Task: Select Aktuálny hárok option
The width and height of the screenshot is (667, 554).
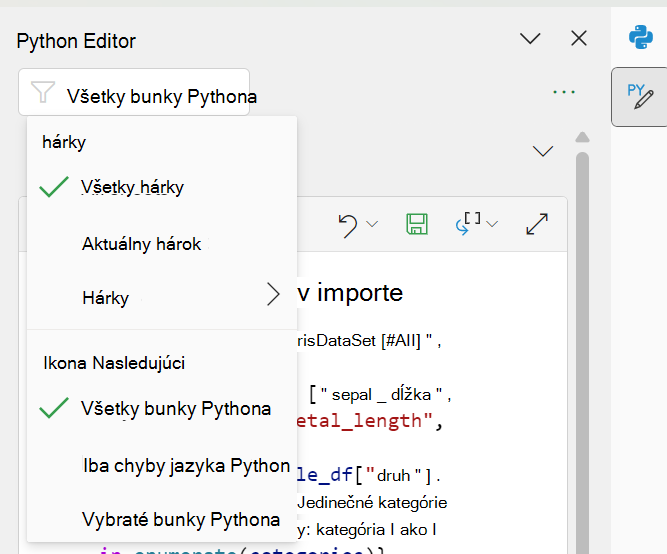Action: click(162, 244)
